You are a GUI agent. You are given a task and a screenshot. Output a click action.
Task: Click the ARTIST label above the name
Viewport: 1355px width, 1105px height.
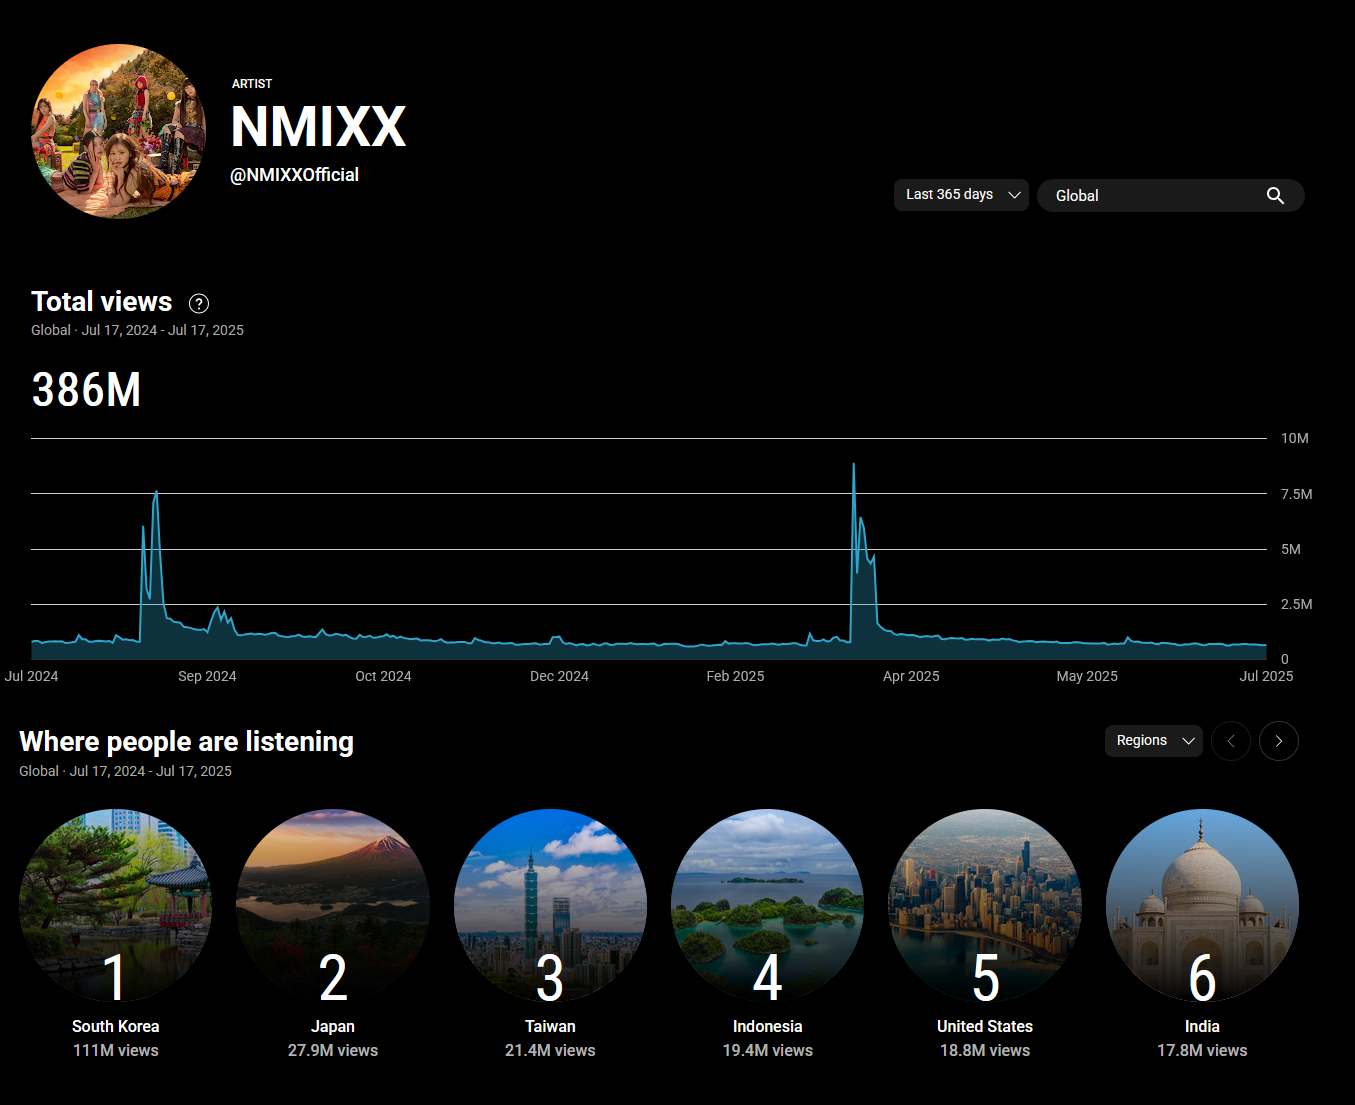[252, 84]
